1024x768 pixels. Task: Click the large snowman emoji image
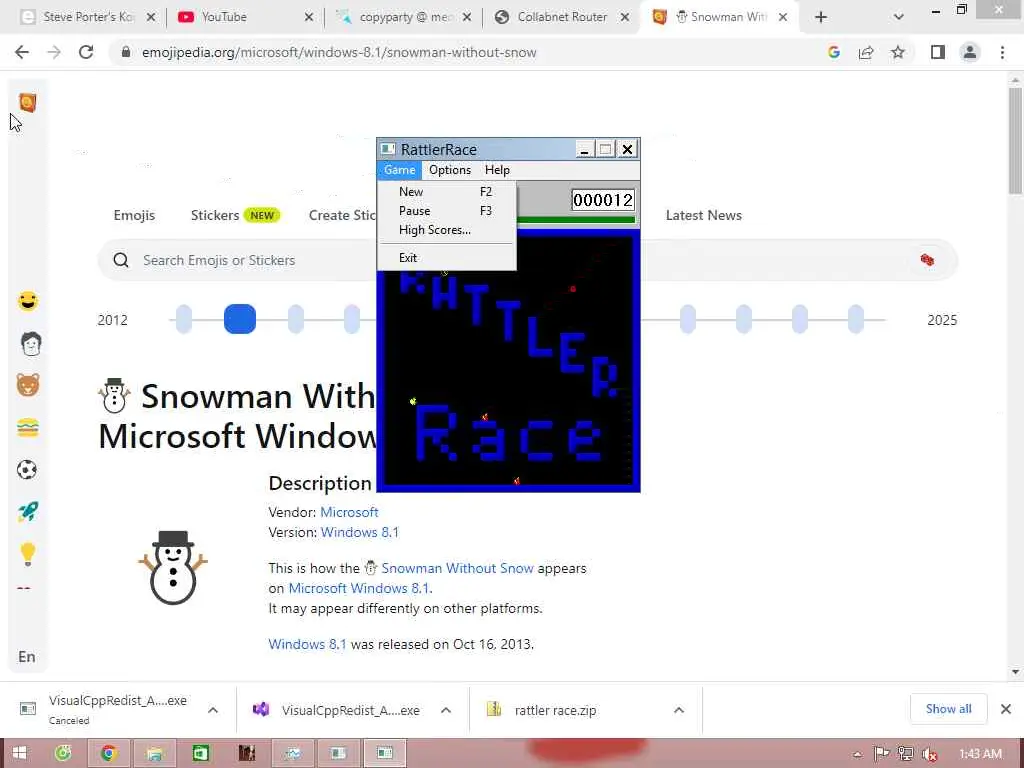click(x=172, y=567)
